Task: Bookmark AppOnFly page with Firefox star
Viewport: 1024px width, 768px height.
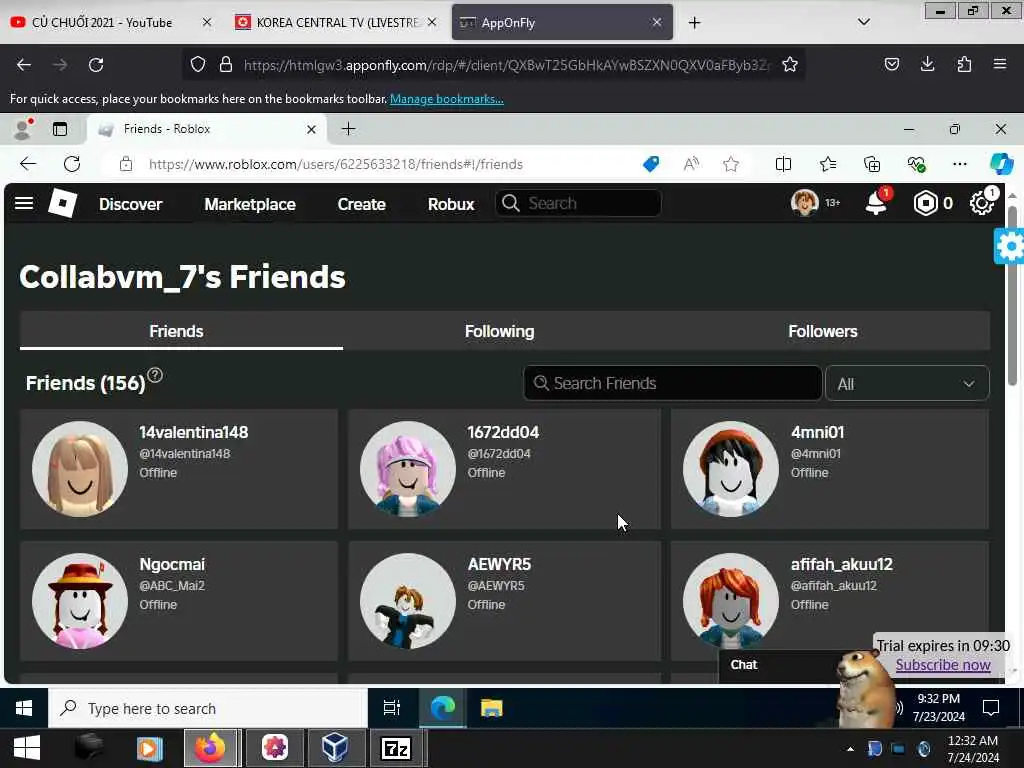Action: pyautogui.click(x=790, y=65)
